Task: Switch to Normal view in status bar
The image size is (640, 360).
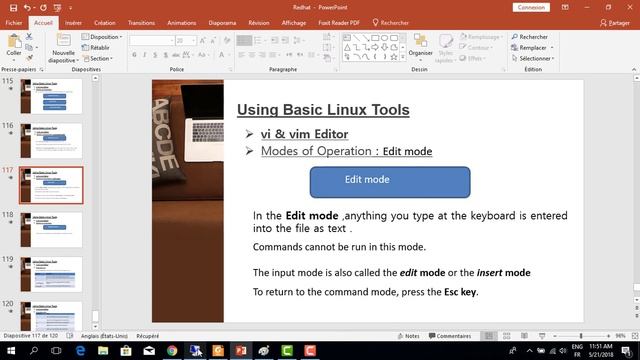Action: 489,336
